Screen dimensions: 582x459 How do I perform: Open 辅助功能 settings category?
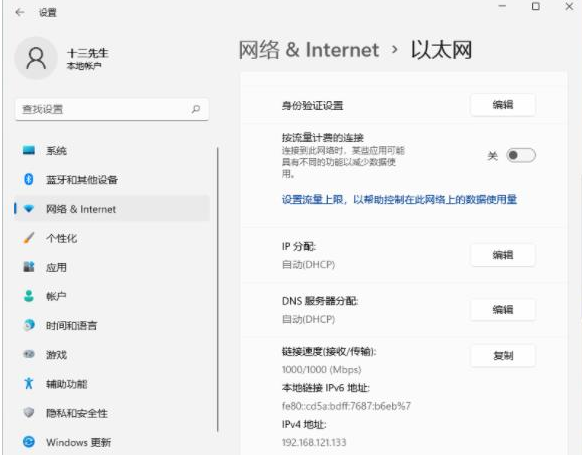(x=112, y=384)
